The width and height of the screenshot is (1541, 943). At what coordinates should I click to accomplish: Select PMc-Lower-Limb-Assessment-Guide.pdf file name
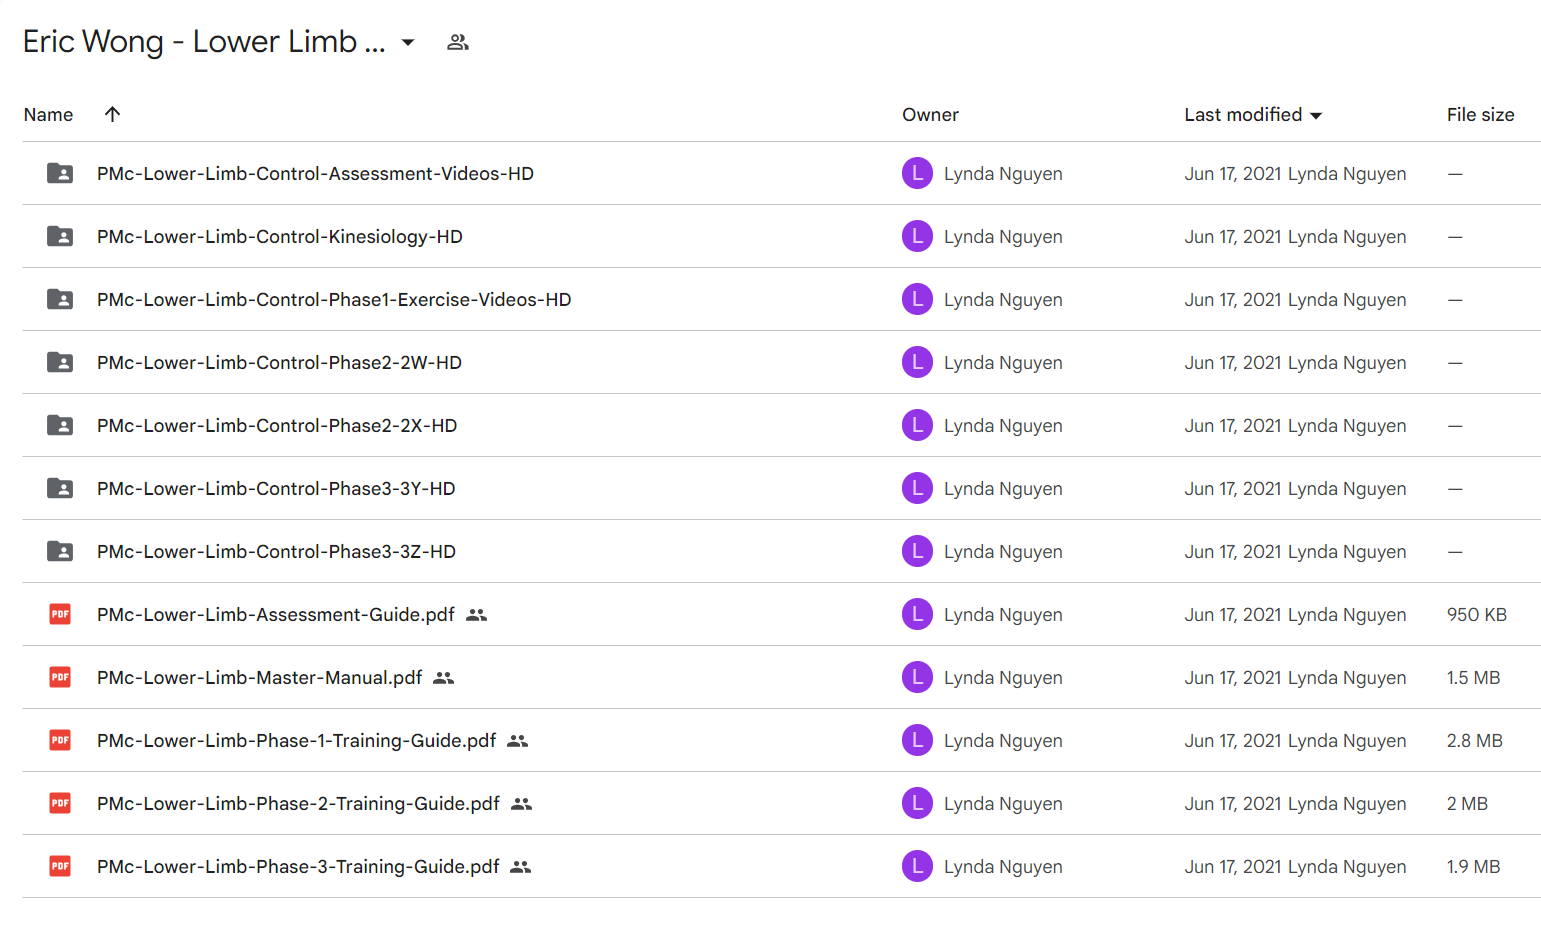[276, 615]
